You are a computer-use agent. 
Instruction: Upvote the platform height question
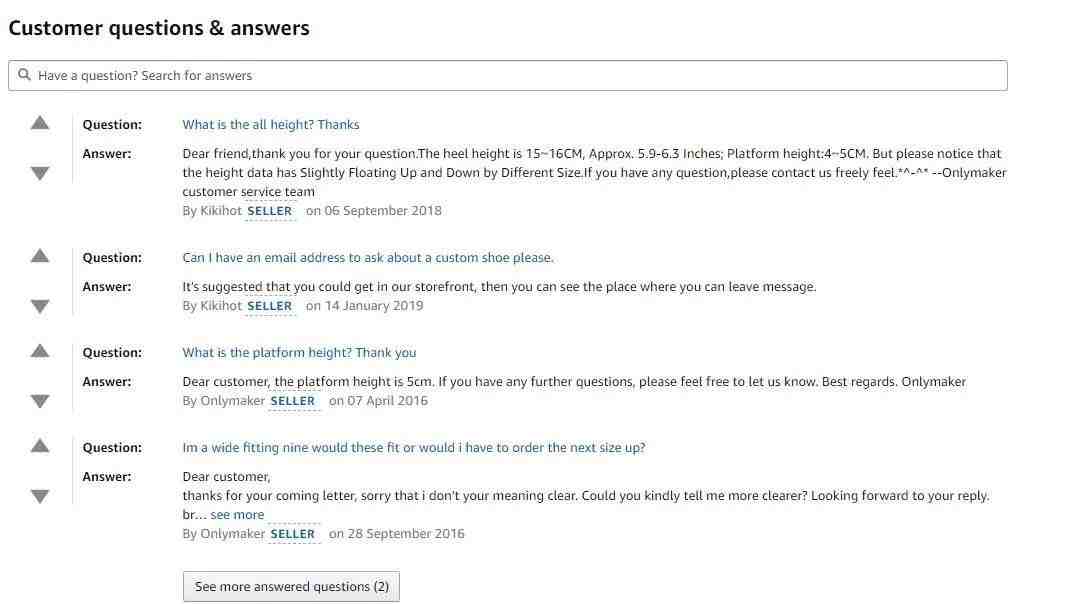click(x=40, y=351)
